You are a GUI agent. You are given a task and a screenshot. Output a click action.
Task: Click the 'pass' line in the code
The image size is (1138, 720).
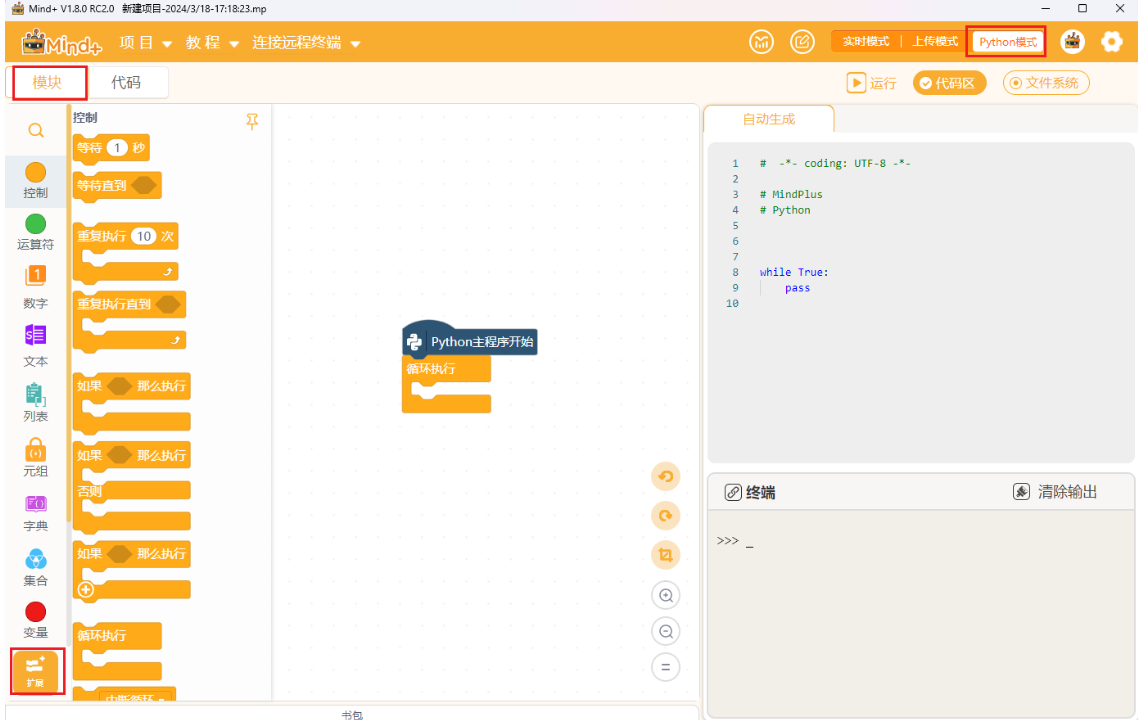(x=797, y=288)
